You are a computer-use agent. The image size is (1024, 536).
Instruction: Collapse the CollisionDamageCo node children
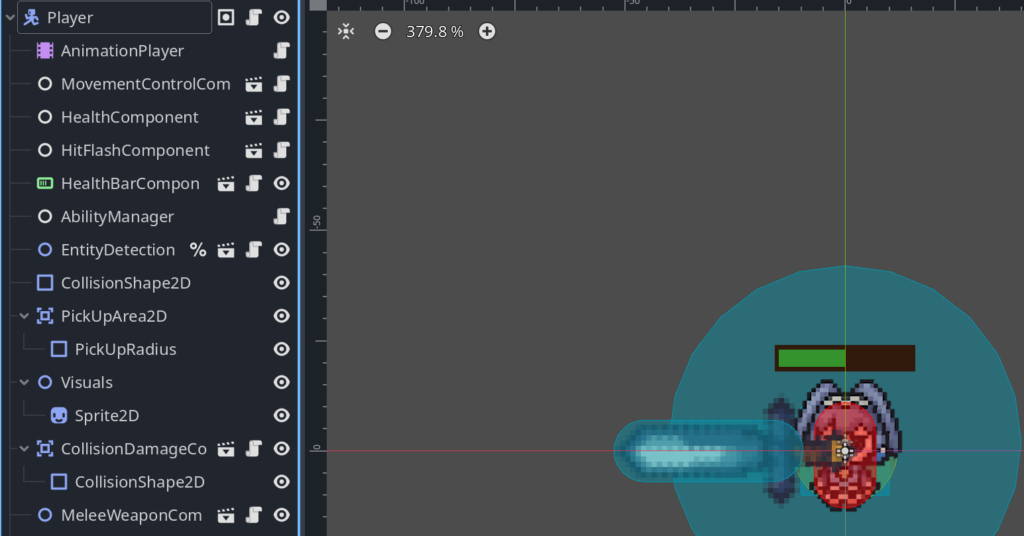pos(24,449)
